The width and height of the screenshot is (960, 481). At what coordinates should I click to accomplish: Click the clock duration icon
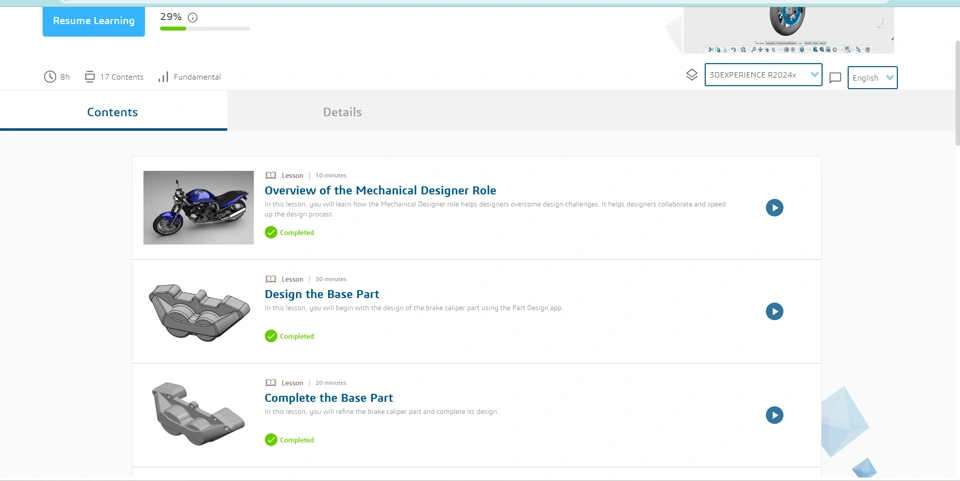coord(50,77)
